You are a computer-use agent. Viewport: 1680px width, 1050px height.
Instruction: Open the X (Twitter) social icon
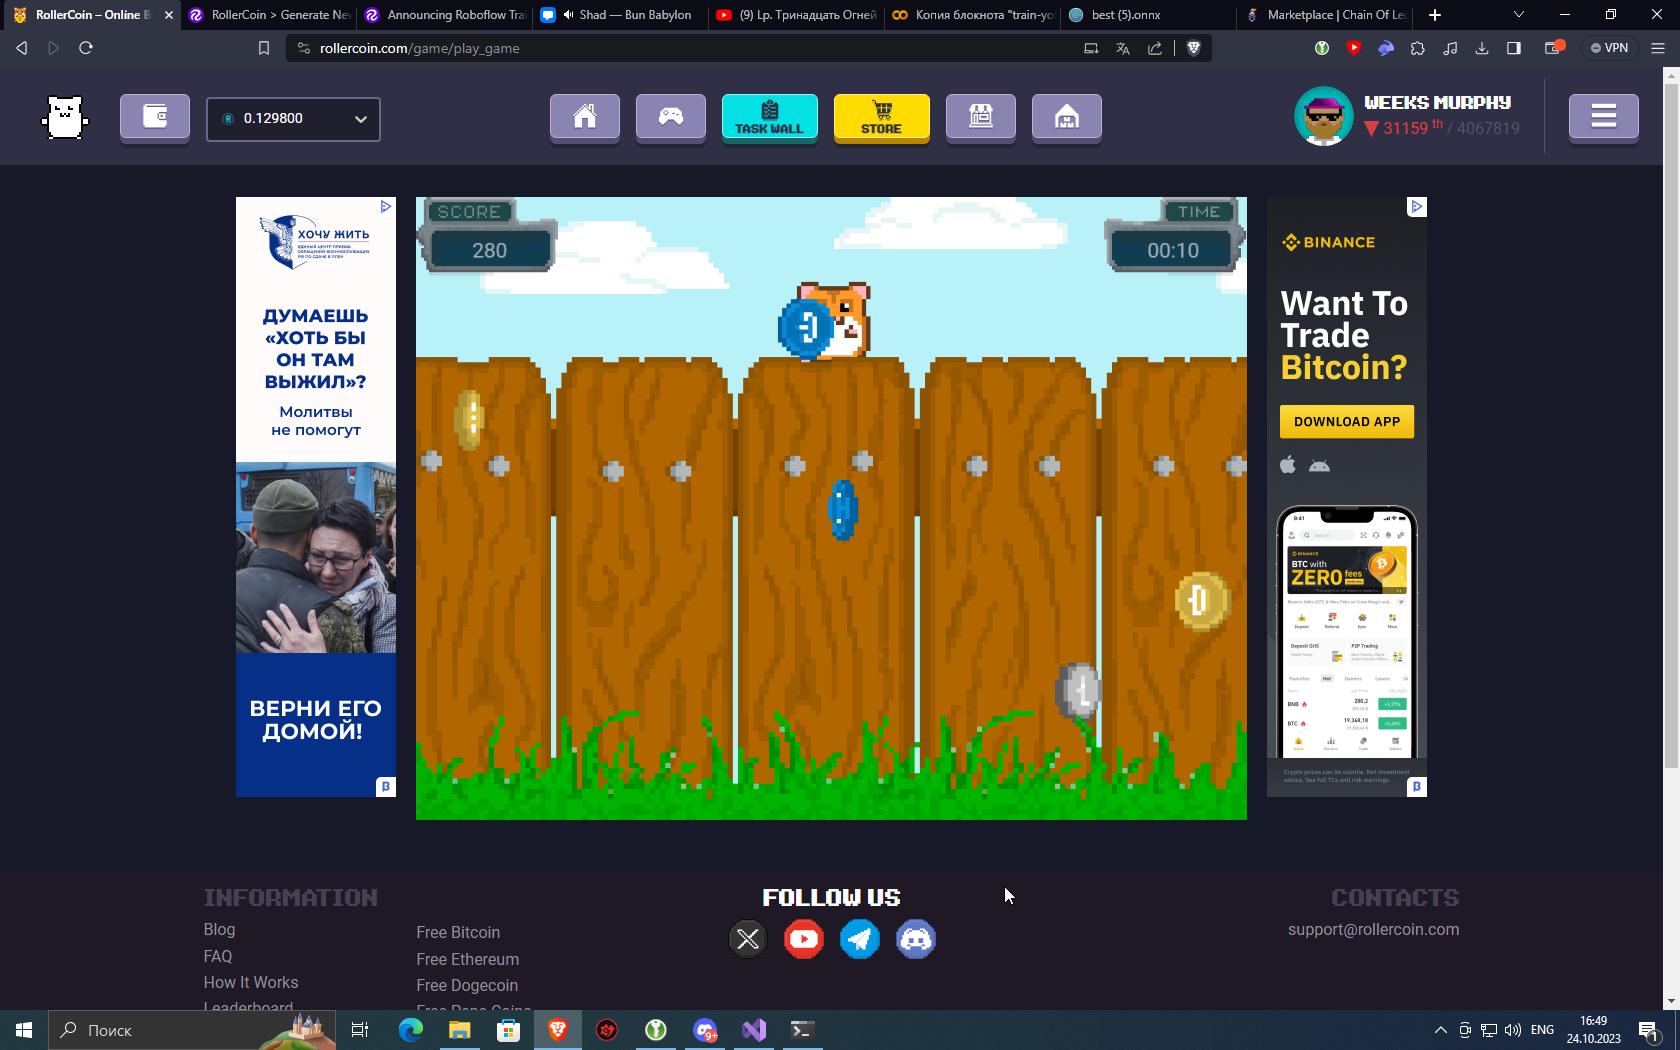click(748, 939)
